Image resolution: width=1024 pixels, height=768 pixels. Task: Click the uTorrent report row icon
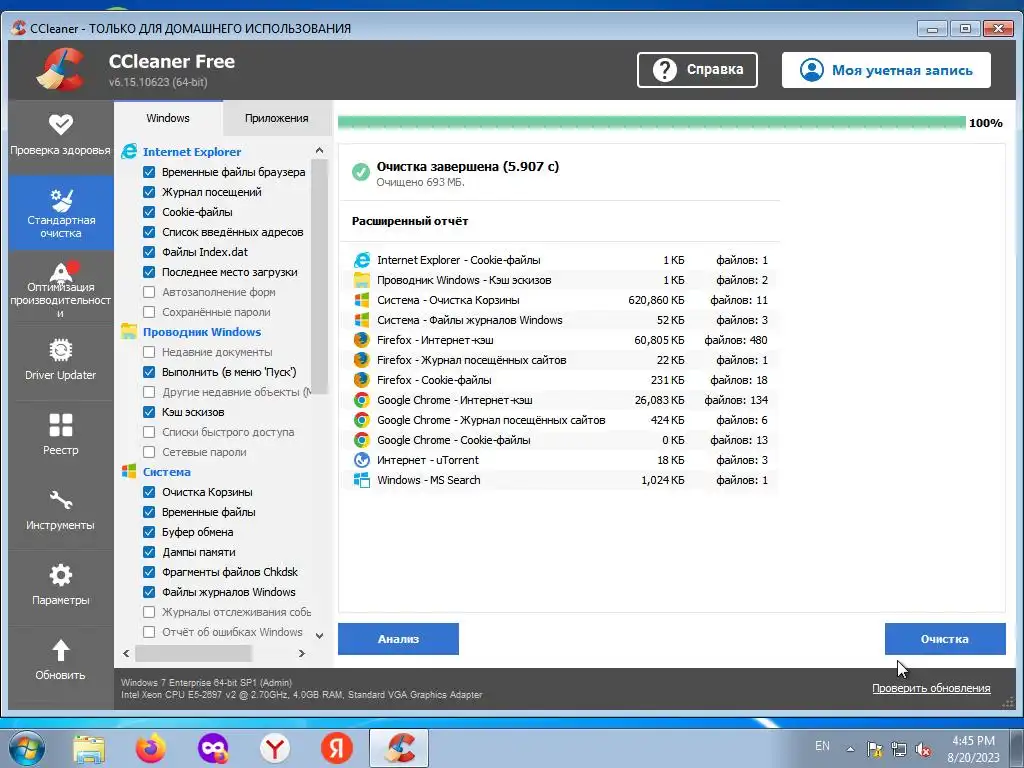[x=362, y=460]
